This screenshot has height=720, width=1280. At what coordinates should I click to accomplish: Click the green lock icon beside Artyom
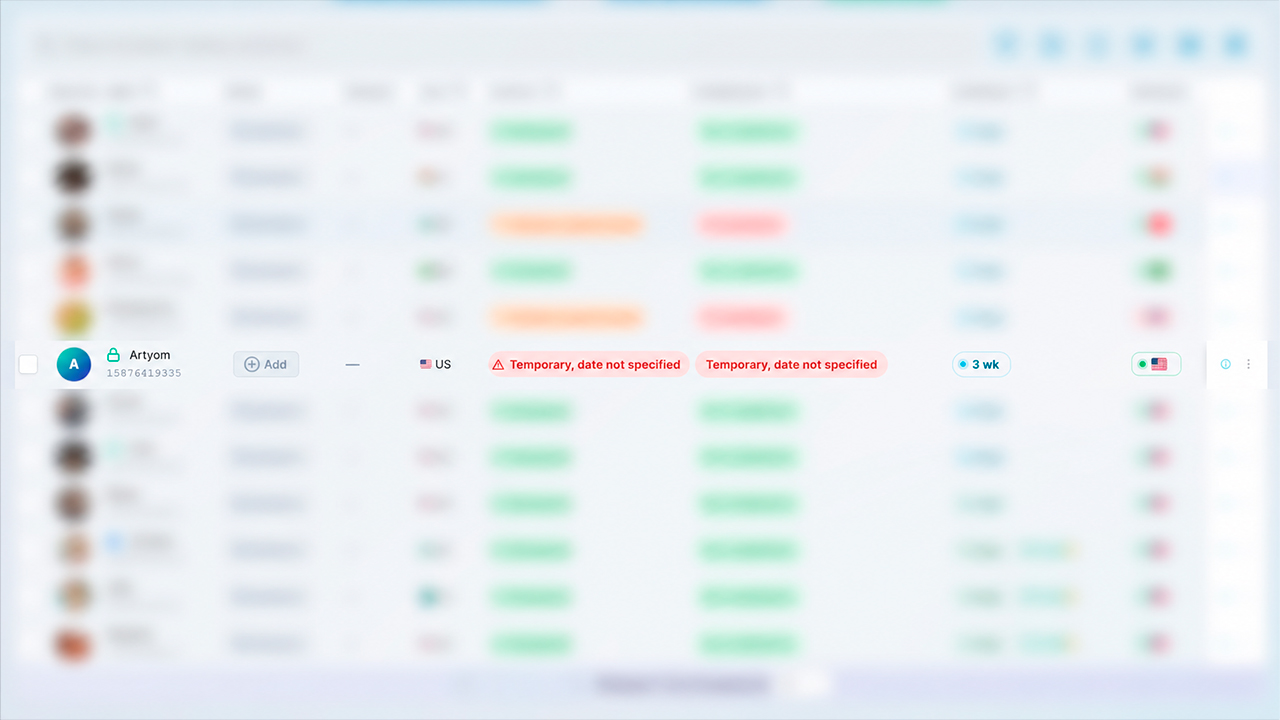point(114,355)
